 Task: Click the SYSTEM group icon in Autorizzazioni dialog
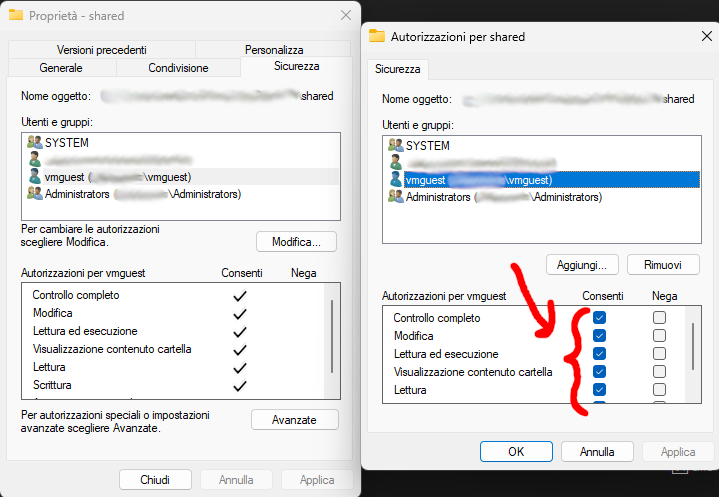coord(396,146)
